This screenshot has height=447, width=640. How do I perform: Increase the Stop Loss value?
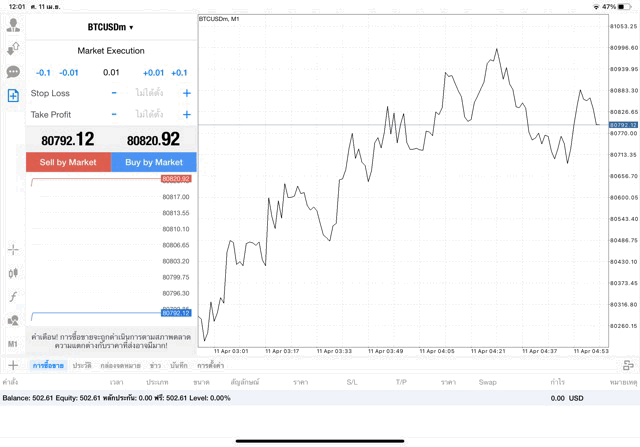(187, 93)
